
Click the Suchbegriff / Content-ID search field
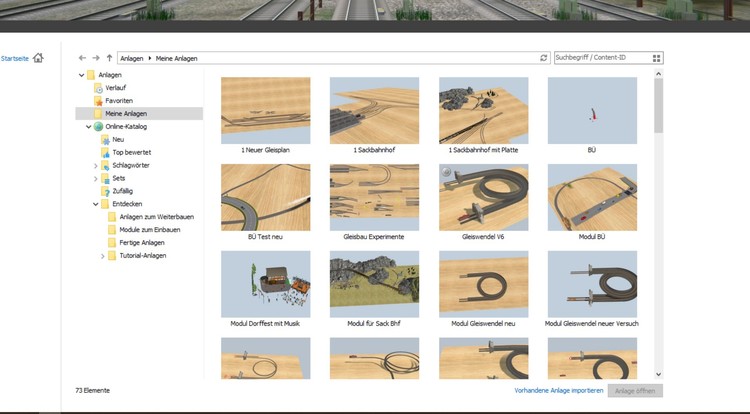[600, 58]
